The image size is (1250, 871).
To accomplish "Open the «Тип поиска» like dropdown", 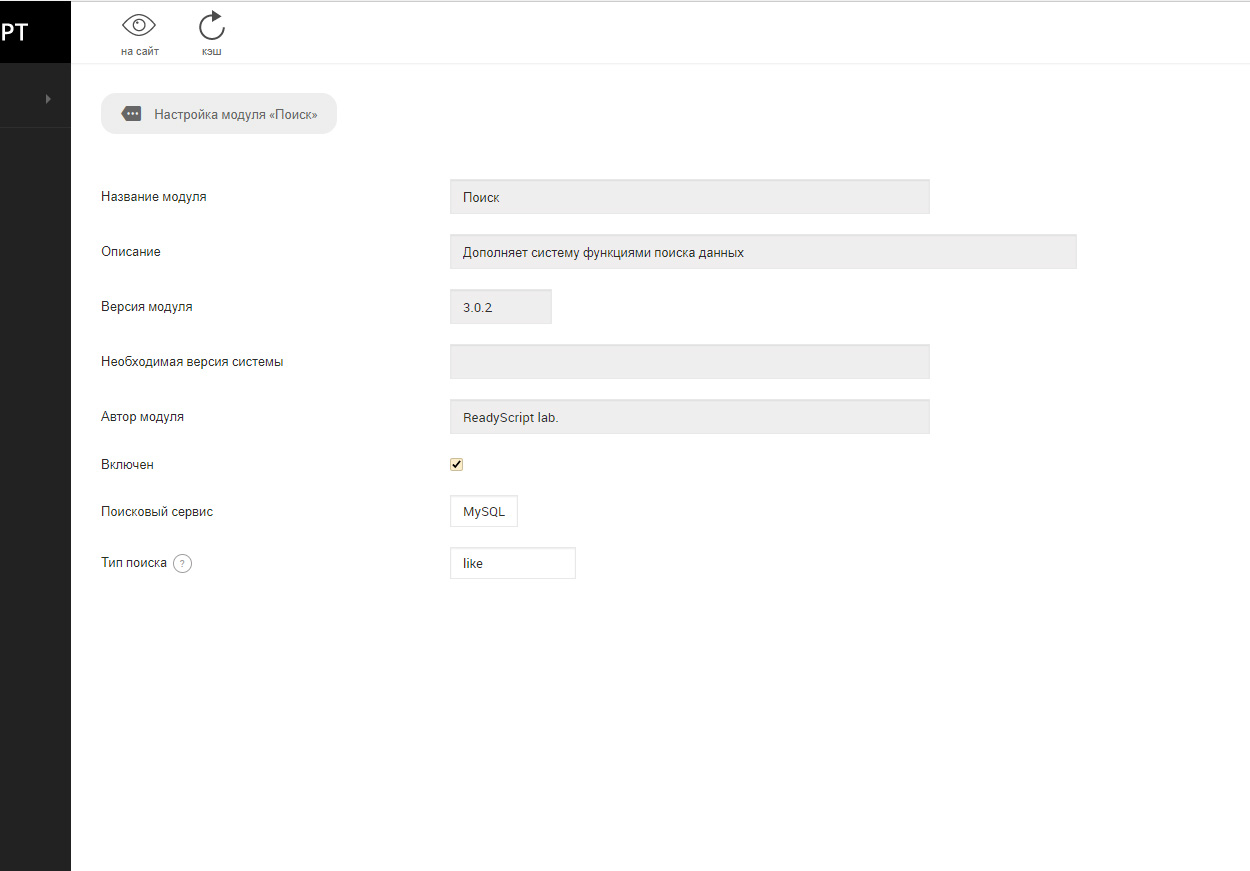I will [512, 563].
